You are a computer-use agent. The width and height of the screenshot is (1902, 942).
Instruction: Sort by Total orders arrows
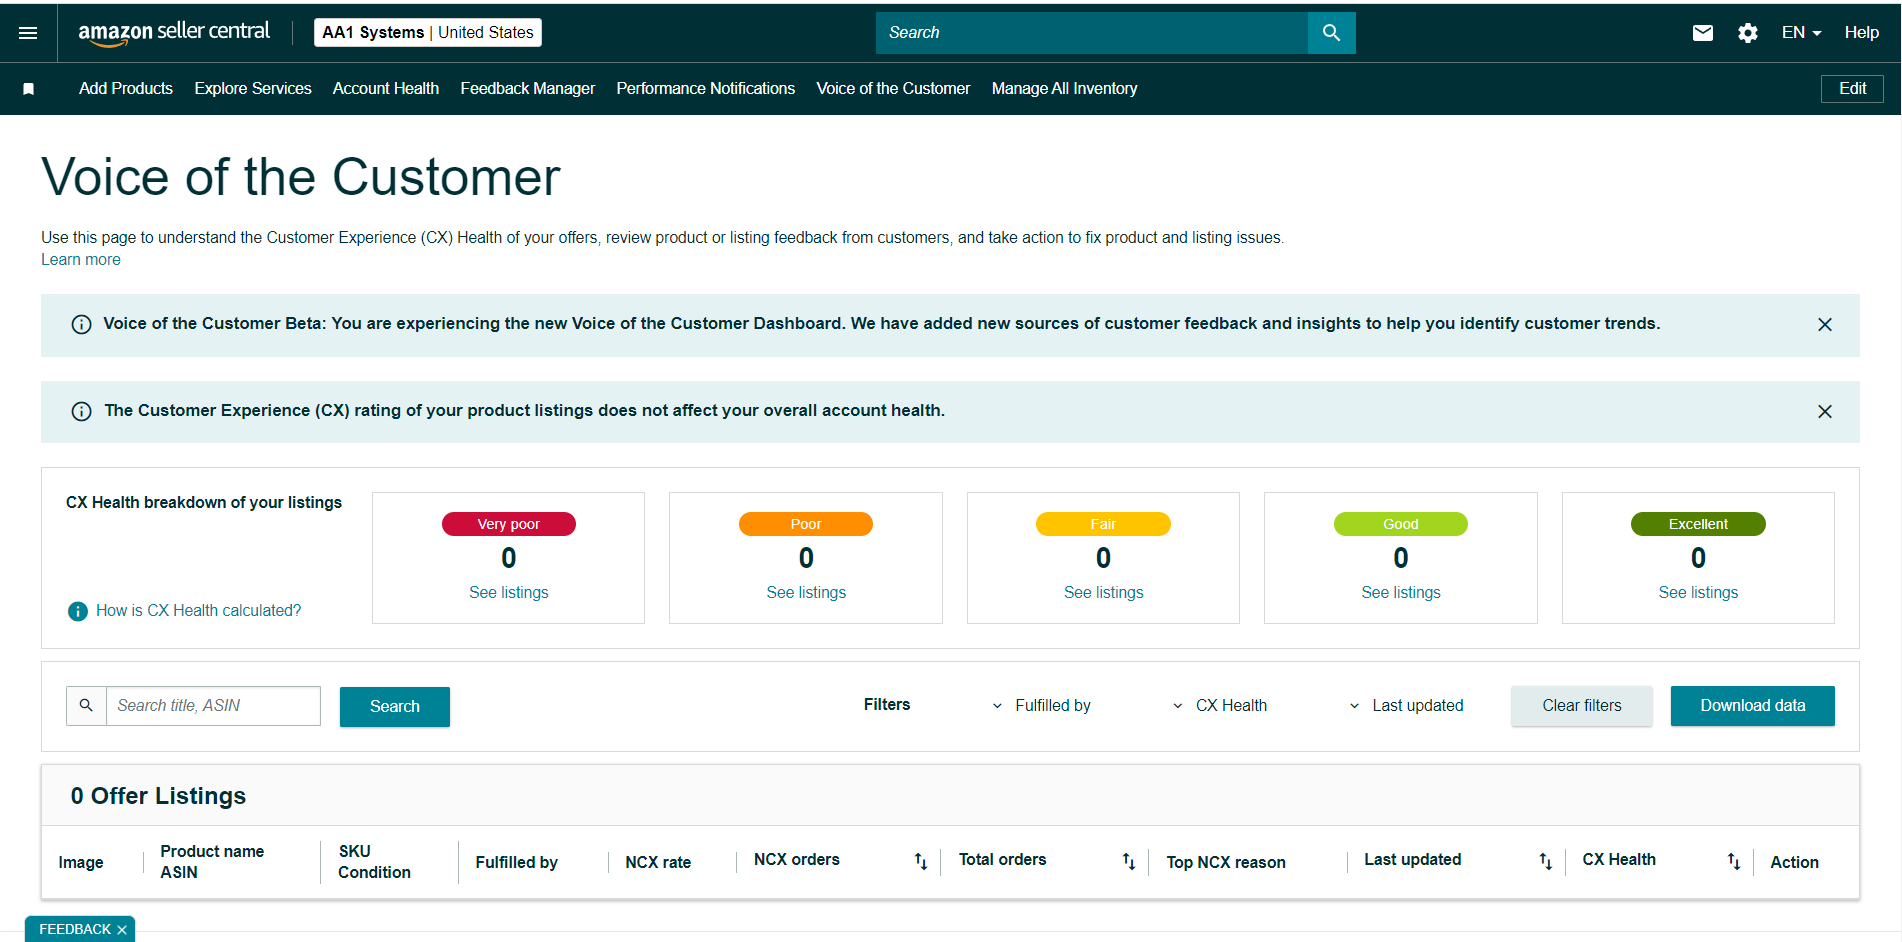1128,861
